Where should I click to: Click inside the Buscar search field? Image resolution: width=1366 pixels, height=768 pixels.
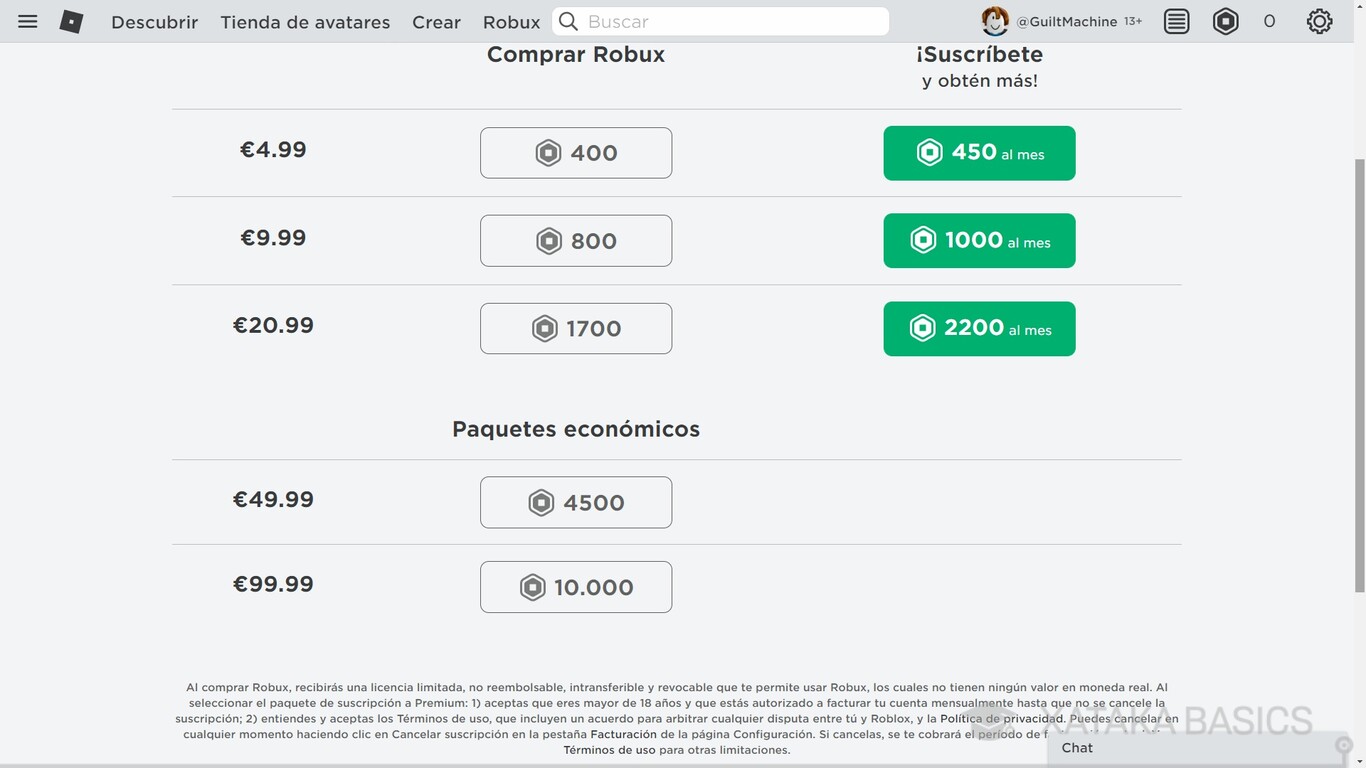(720, 21)
